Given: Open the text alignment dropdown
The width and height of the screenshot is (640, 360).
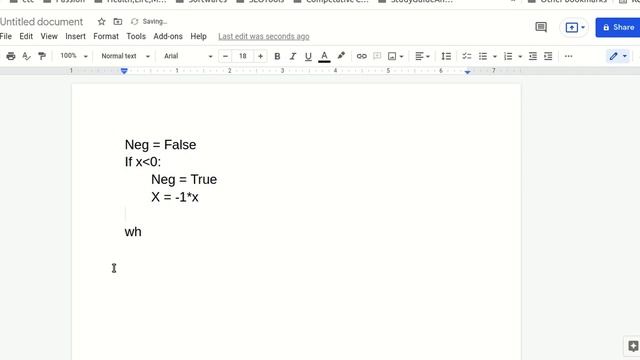Looking at the screenshot, I should pyautogui.click(x=422, y=56).
